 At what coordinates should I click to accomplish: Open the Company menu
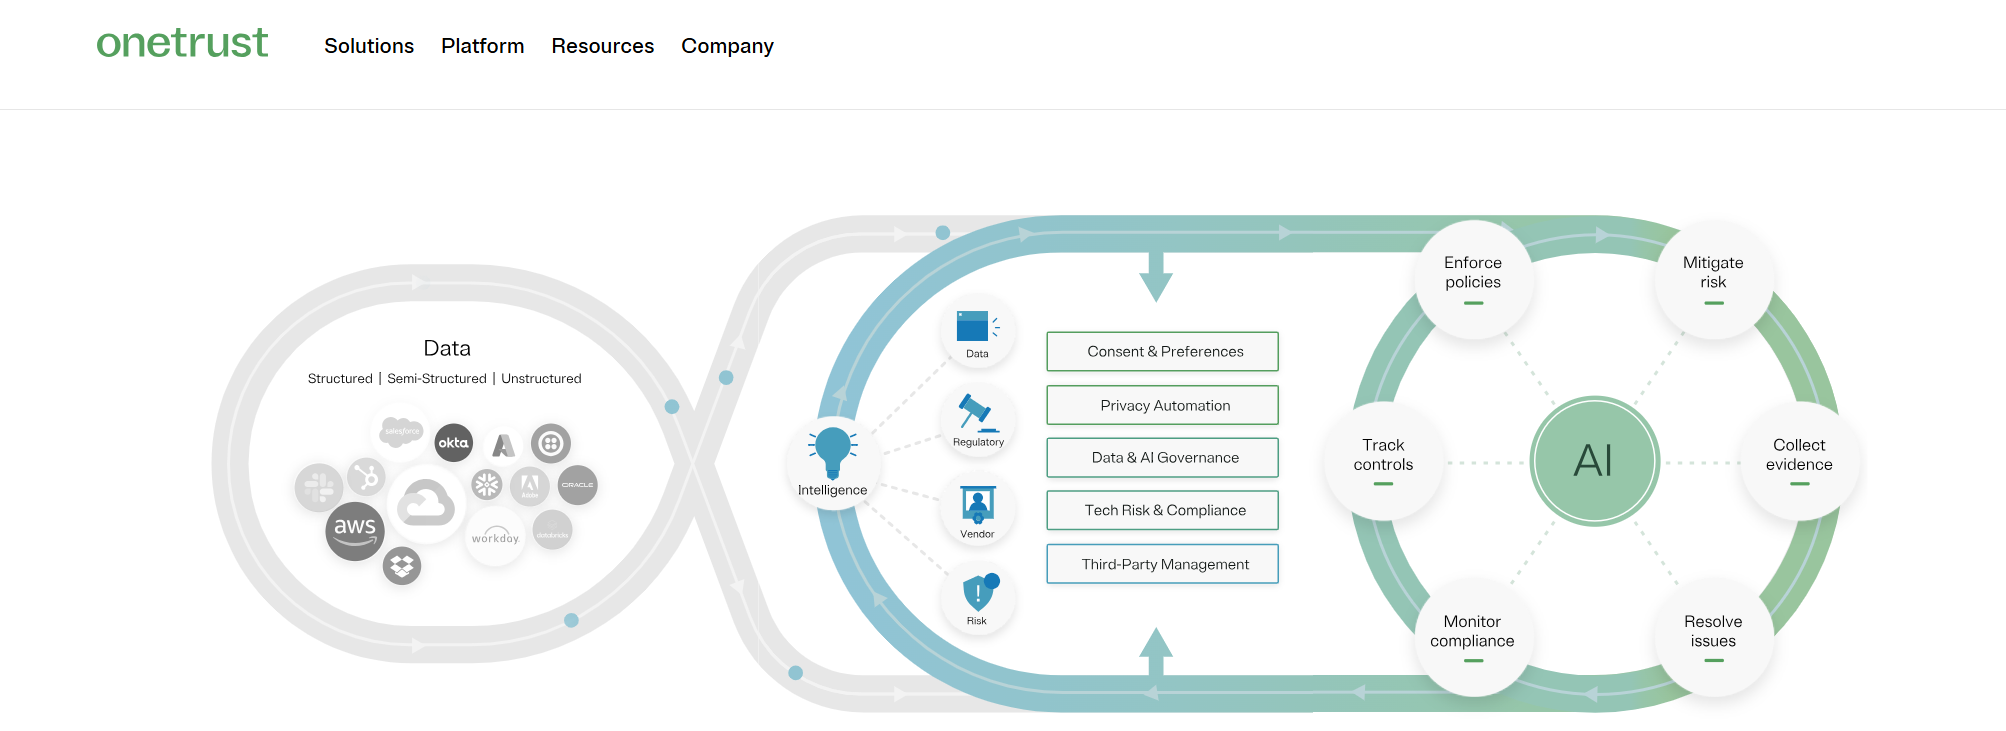pyautogui.click(x=728, y=46)
